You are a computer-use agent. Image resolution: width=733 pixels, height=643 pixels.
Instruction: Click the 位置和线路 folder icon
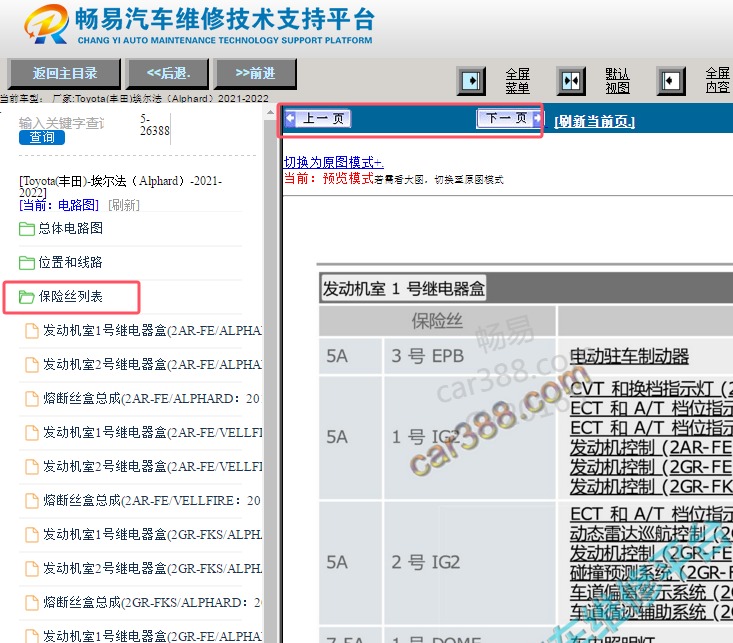point(27,263)
